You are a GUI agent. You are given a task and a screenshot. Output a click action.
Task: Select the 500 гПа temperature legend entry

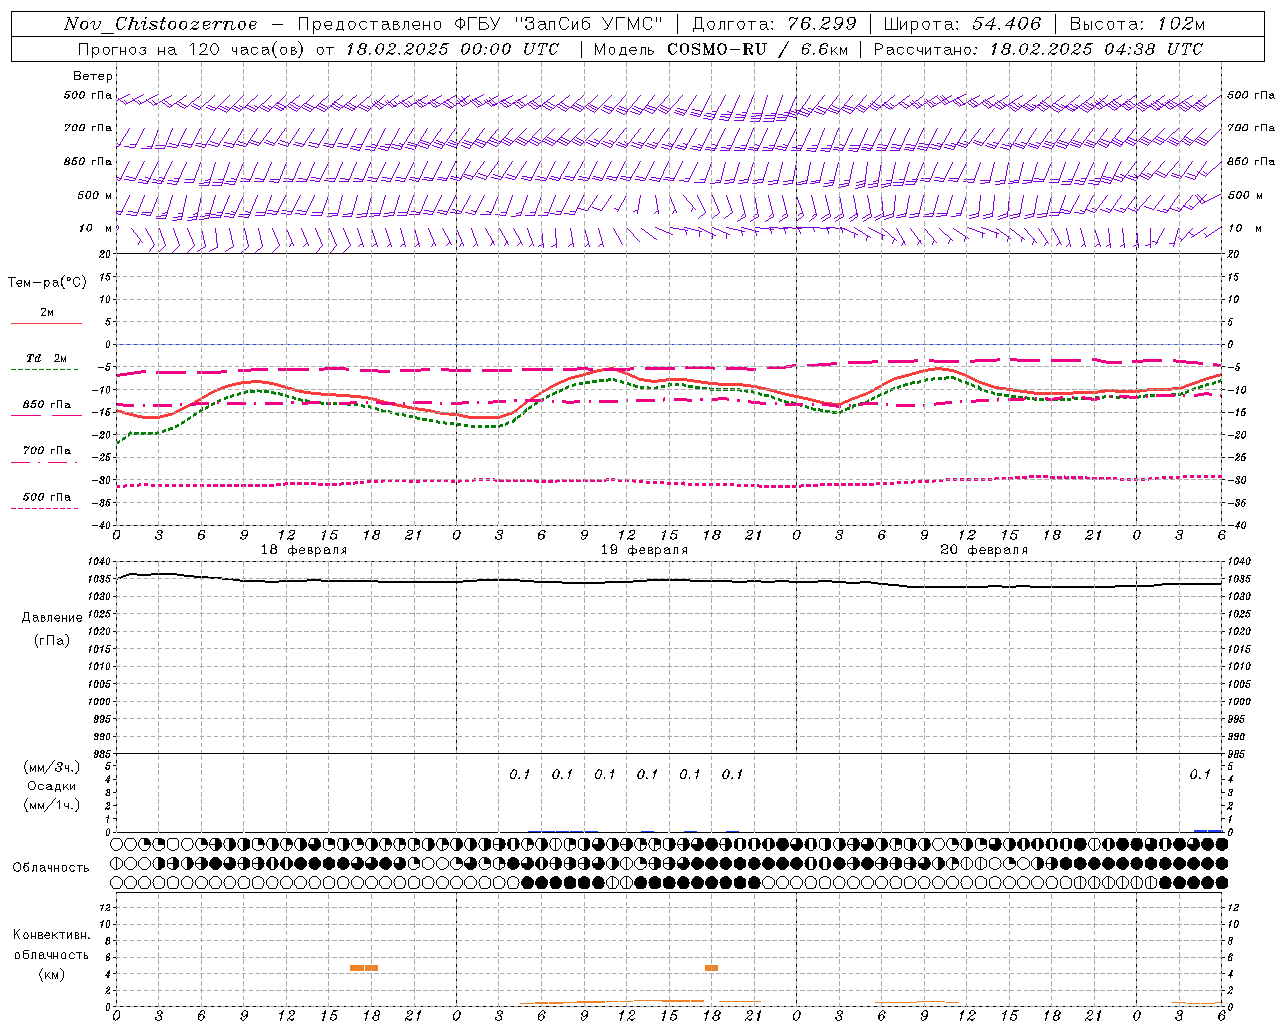47,497
